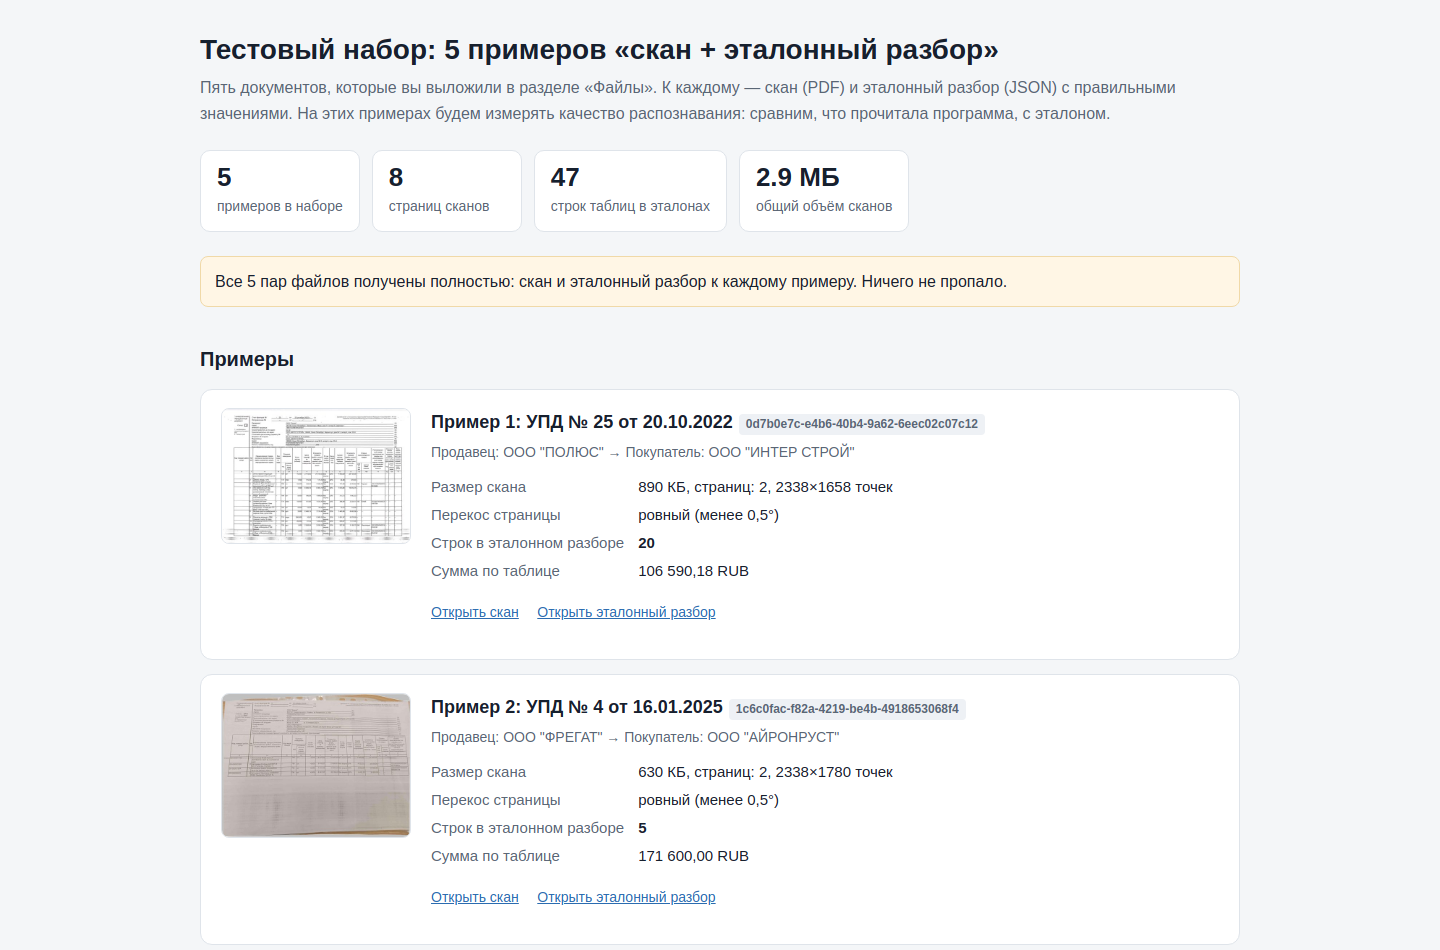Open эталонный разбор link for Пример 2
The height and width of the screenshot is (950, 1440).
(x=626, y=897)
